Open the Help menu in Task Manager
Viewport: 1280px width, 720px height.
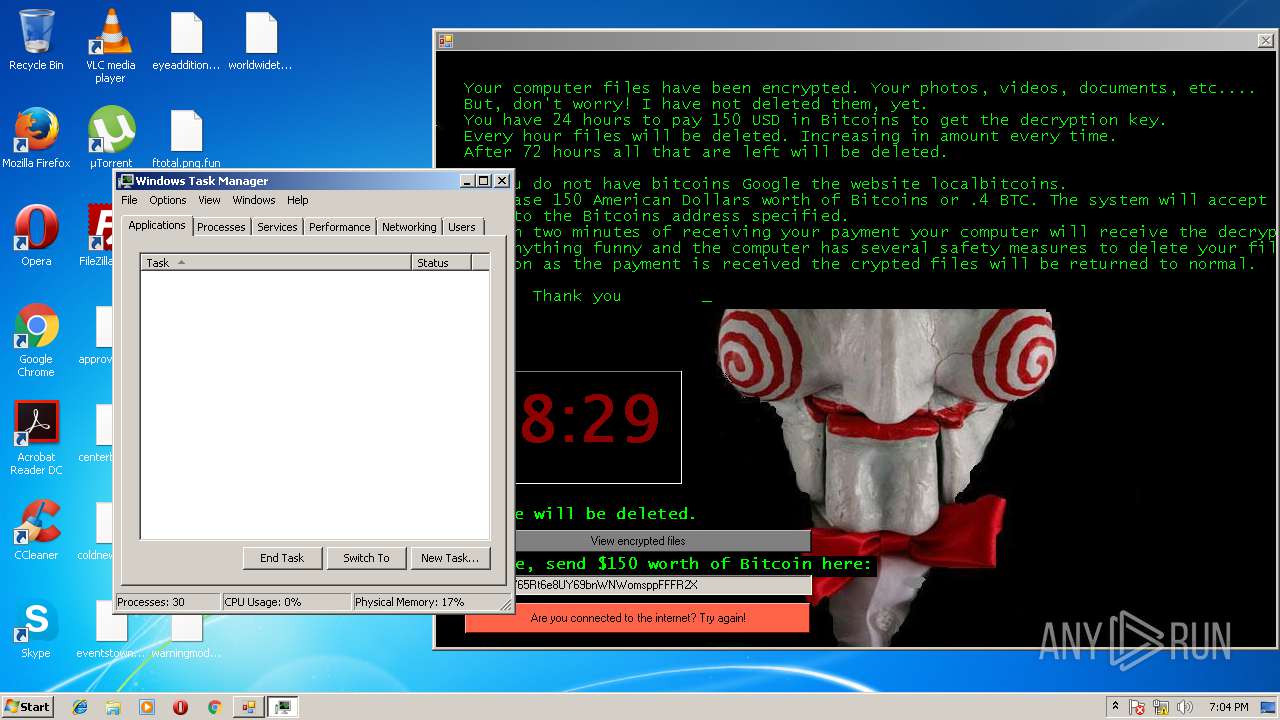298,200
